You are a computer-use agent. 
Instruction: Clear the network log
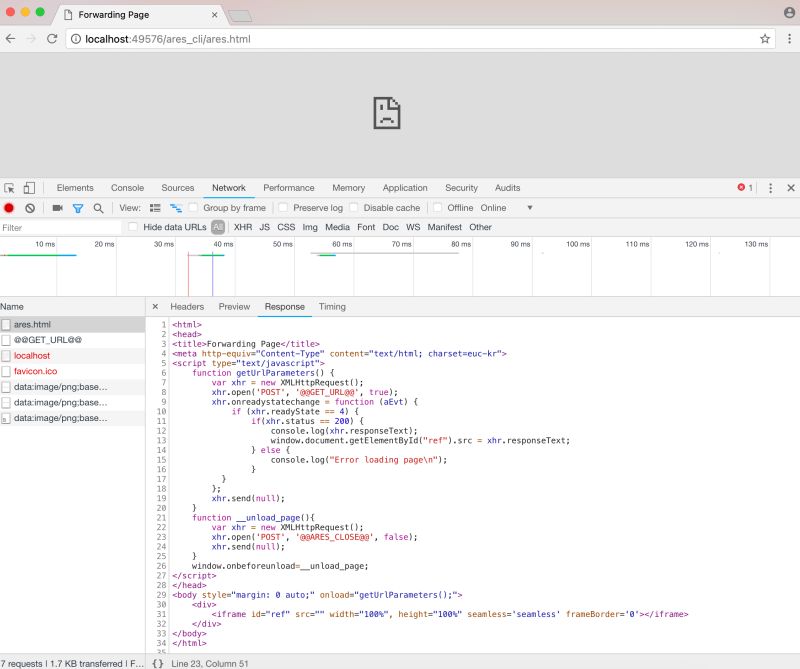click(x=30, y=208)
